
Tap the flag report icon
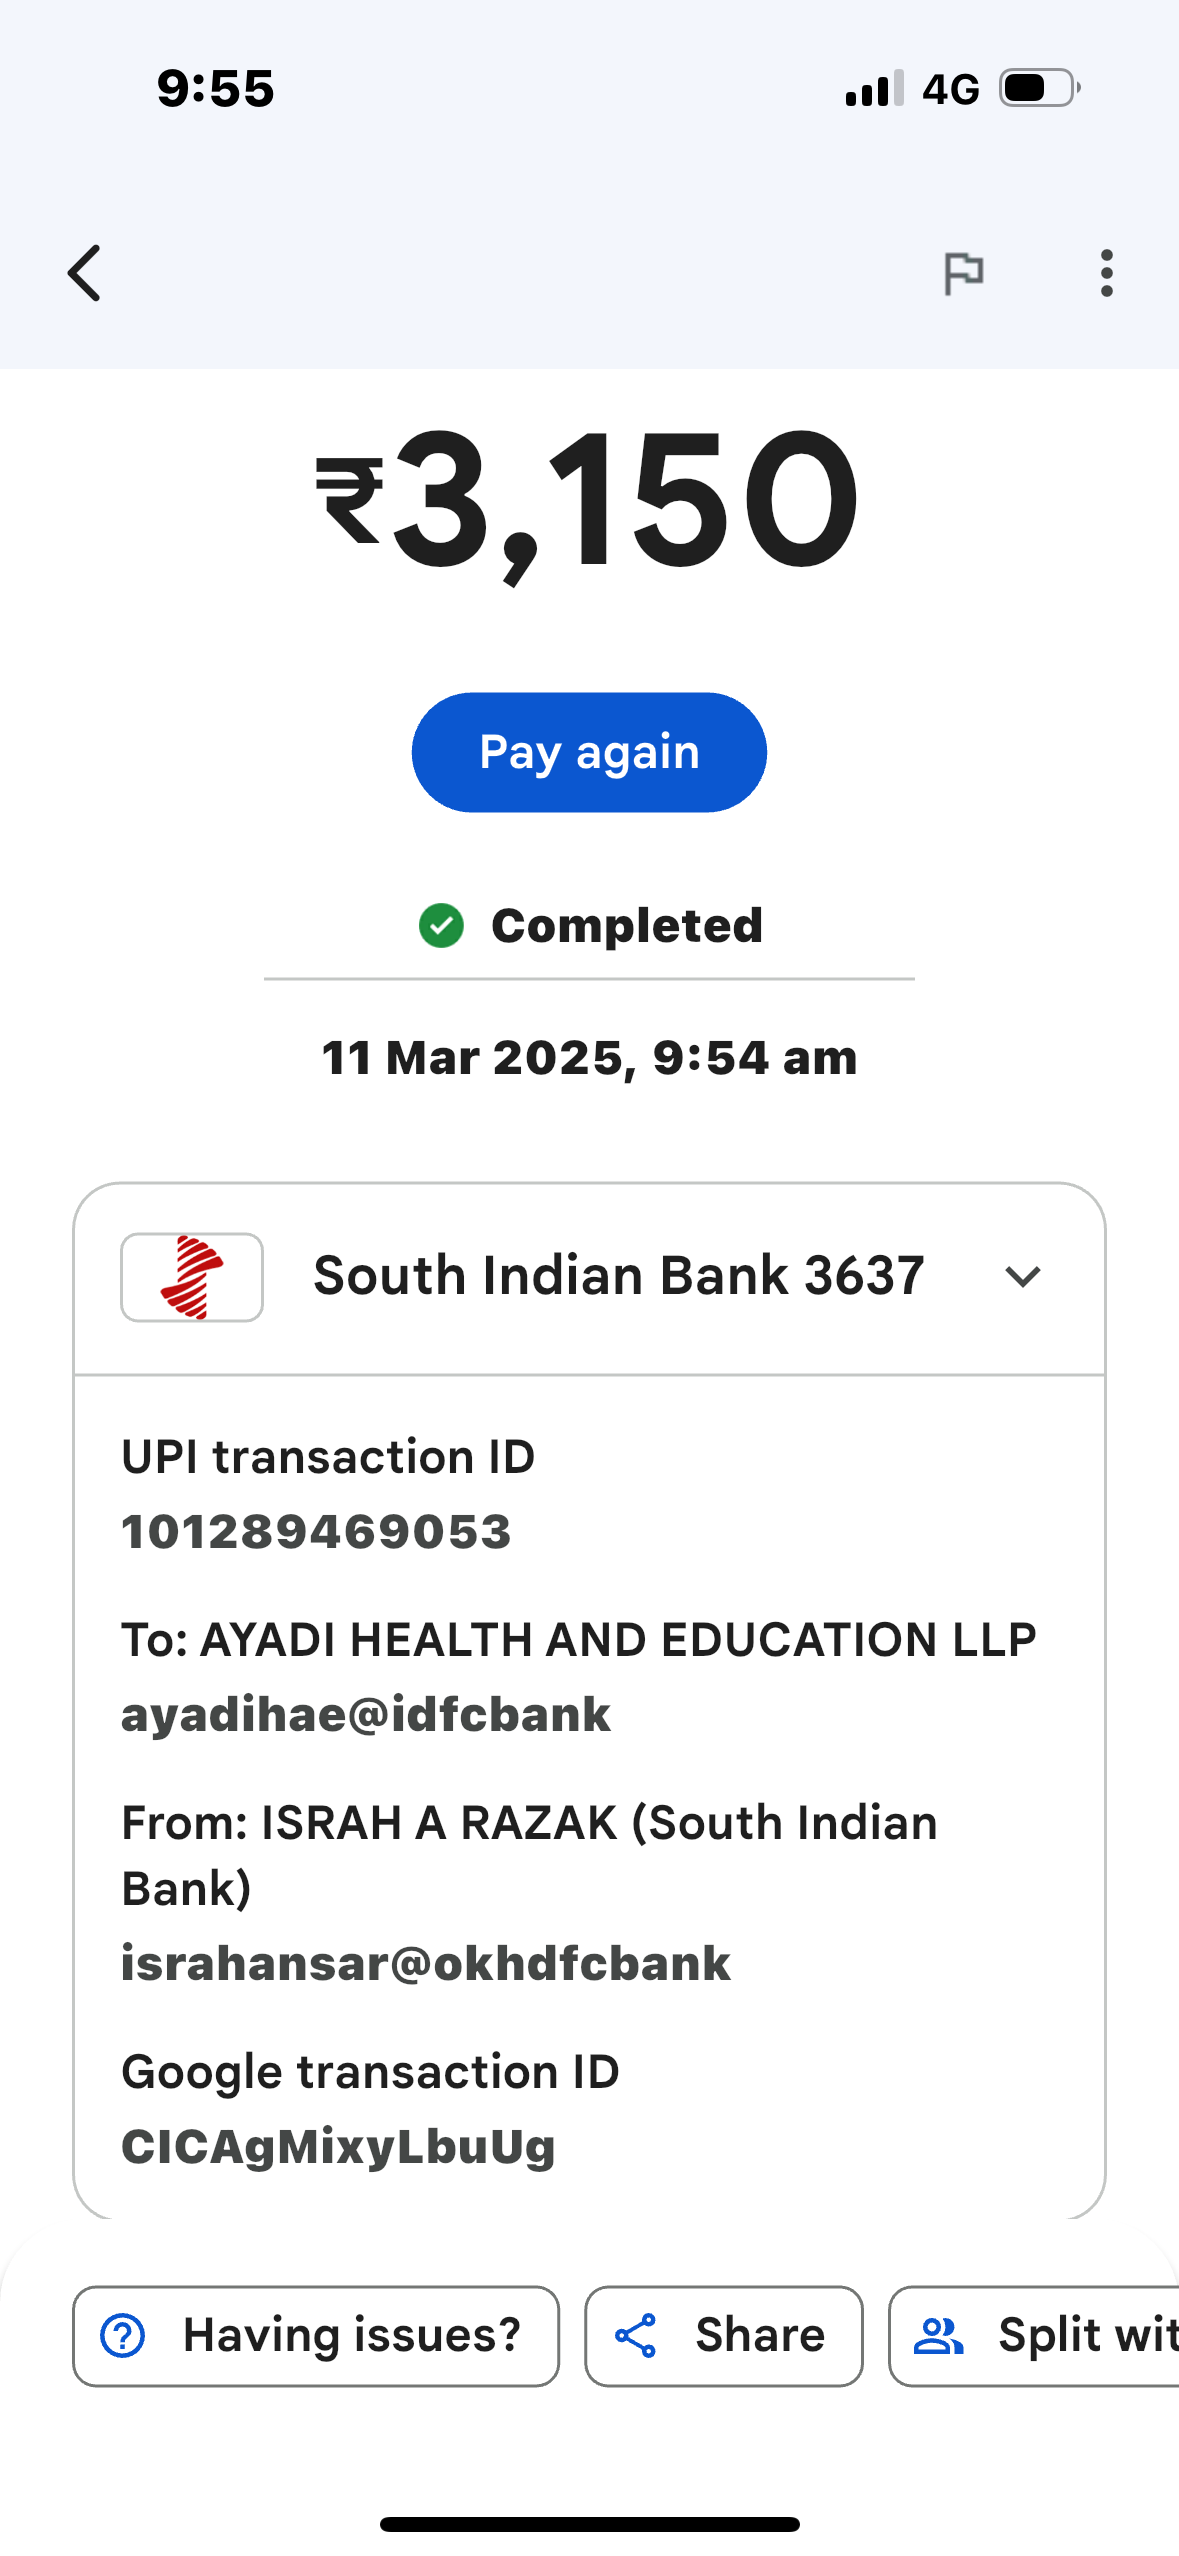click(964, 273)
